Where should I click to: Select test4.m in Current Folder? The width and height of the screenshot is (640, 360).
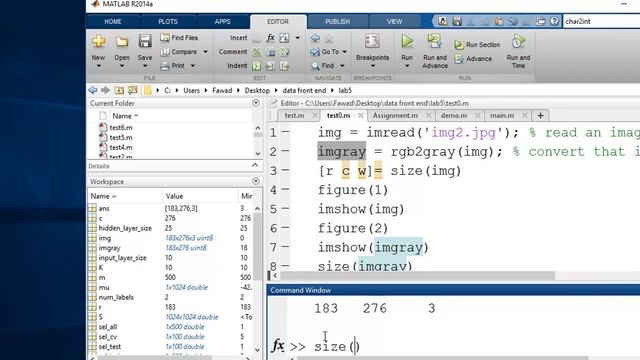[121, 147]
